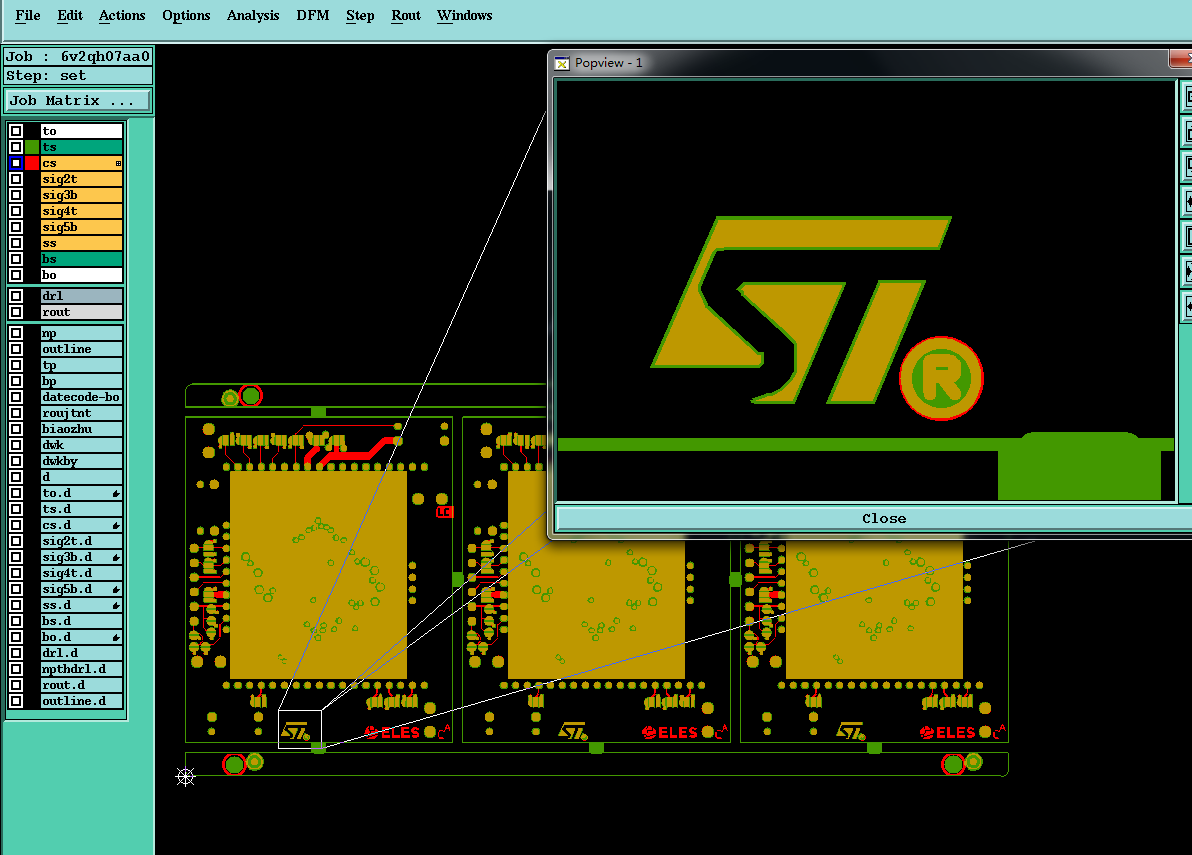Screen dimensions: 1192x855
Task: Select the sig2t.d layer name
Action: coord(81,541)
